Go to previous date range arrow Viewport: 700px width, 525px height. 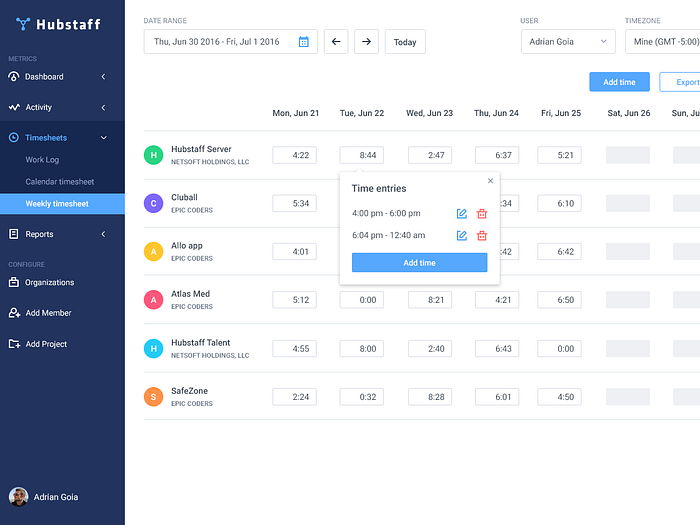[336, 42]
